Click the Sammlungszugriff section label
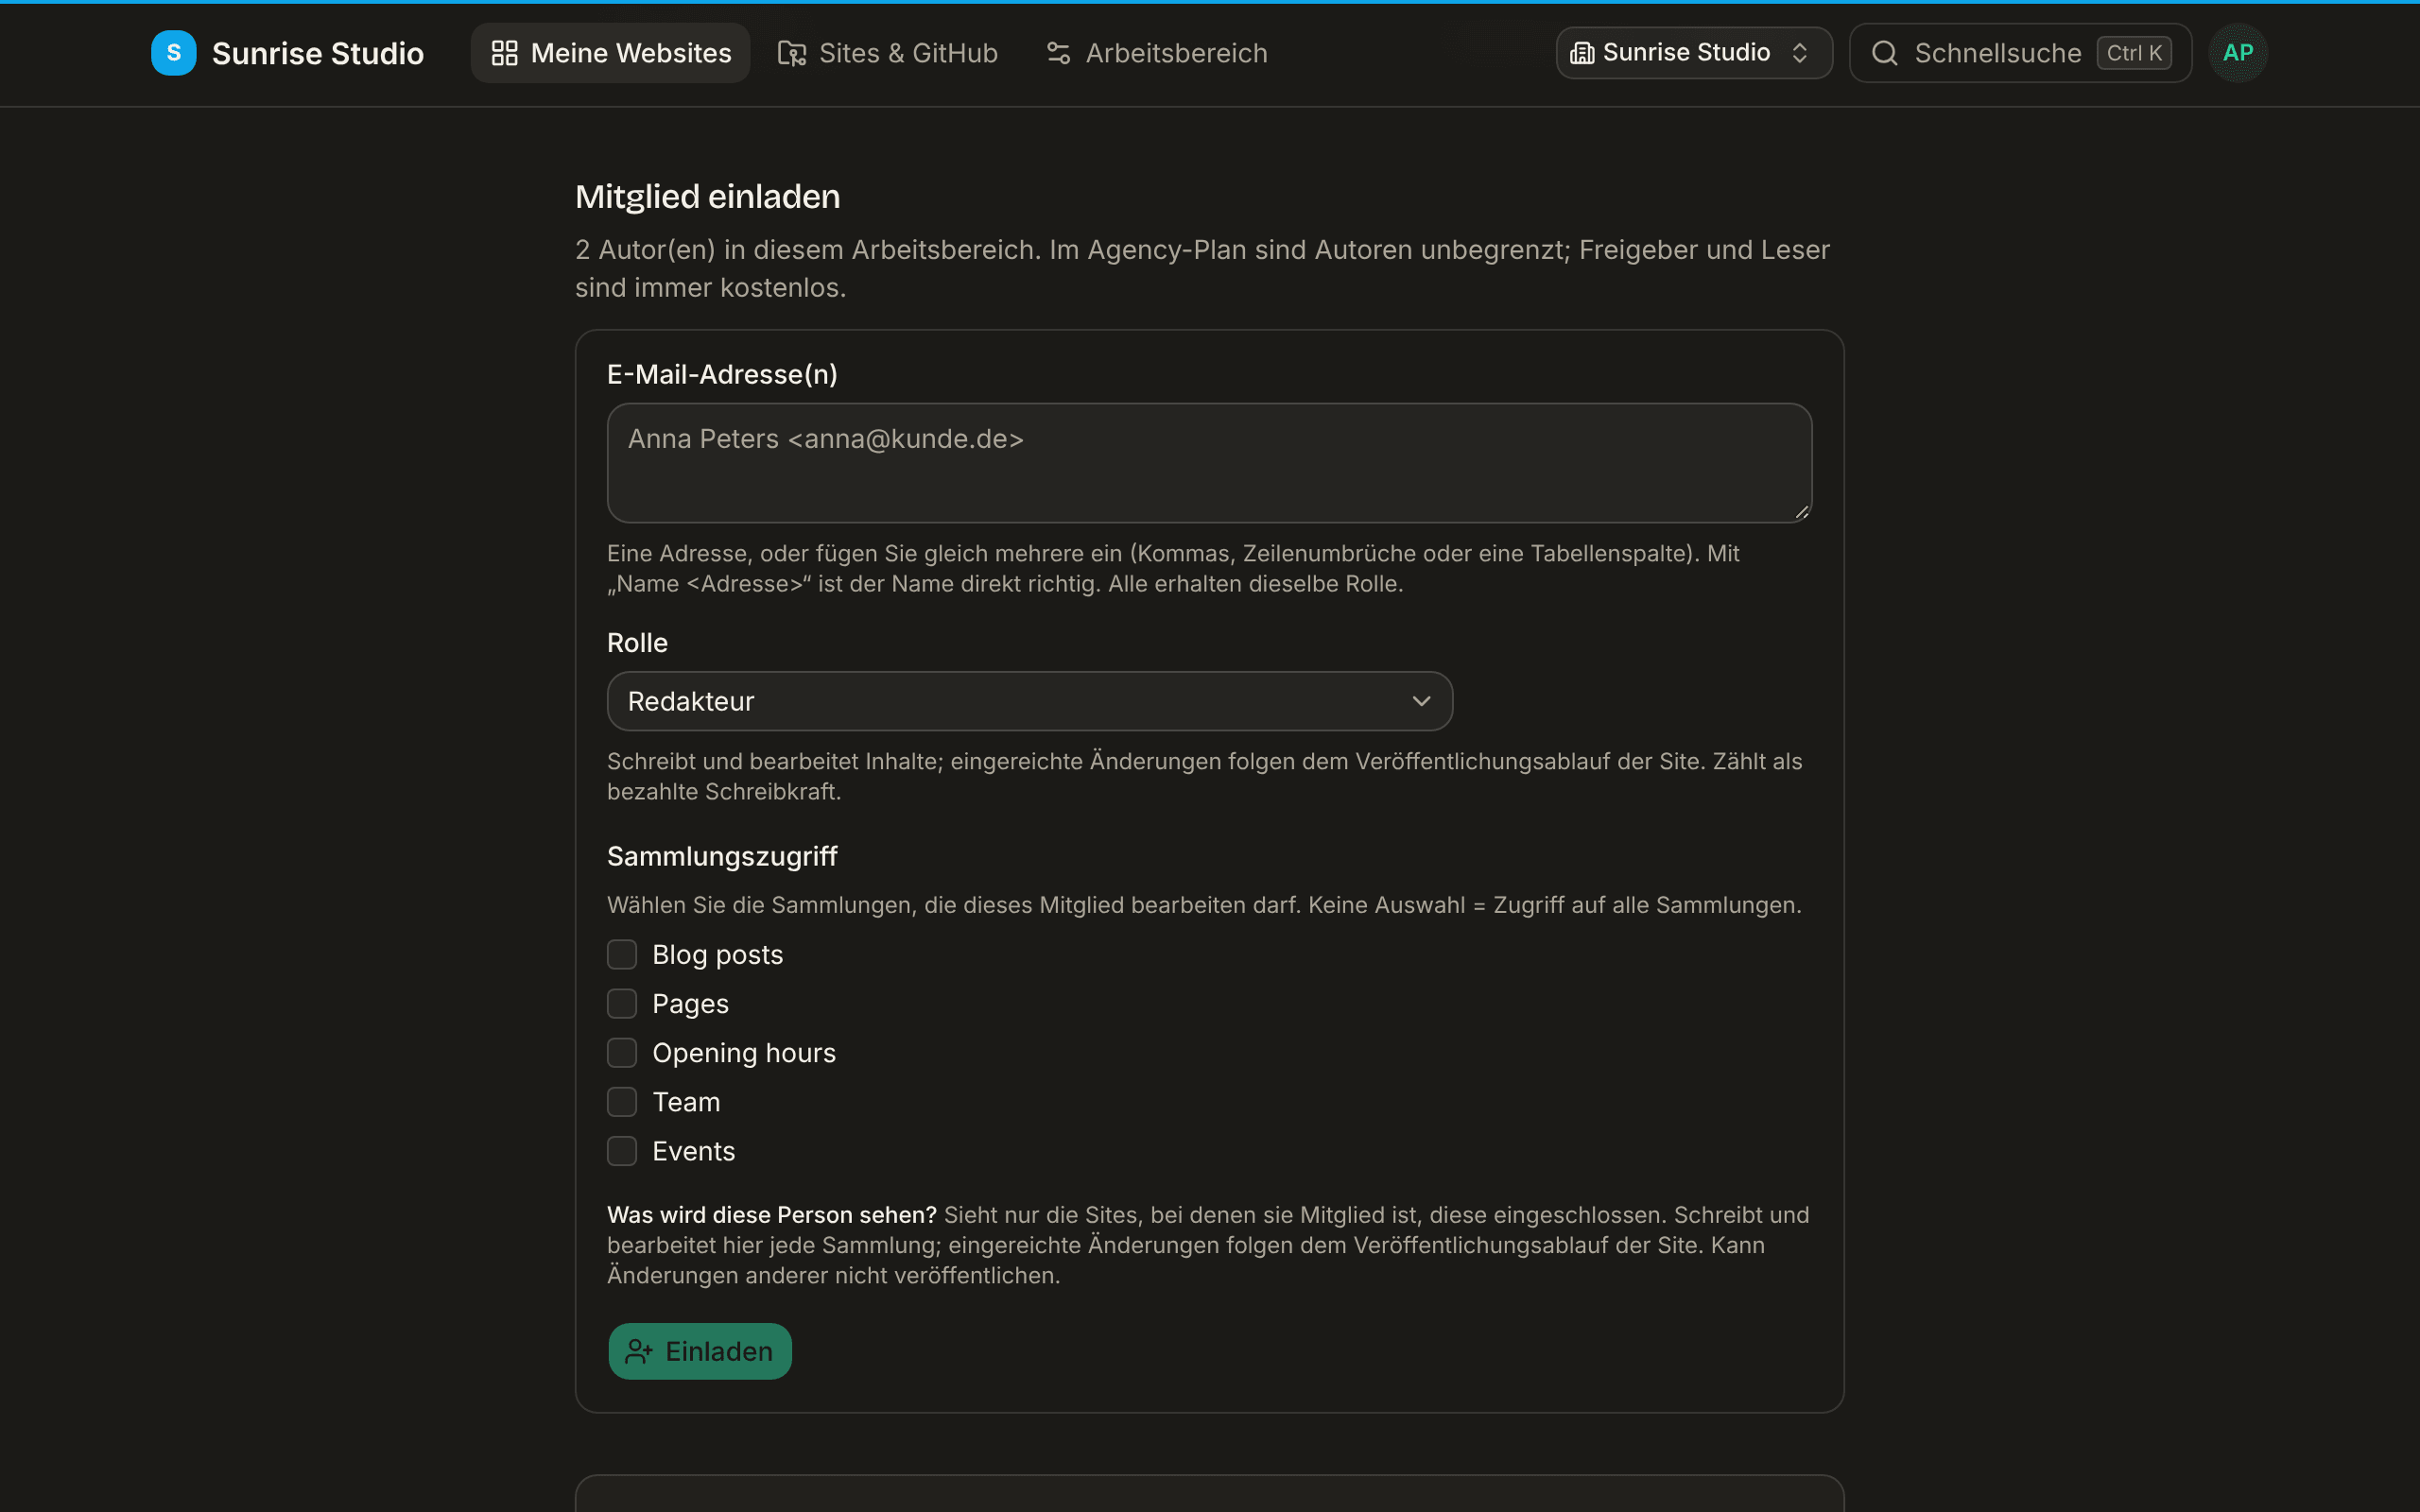Image resolution: width=2420 pixels, height=1512 pixels. pos(722,856)
